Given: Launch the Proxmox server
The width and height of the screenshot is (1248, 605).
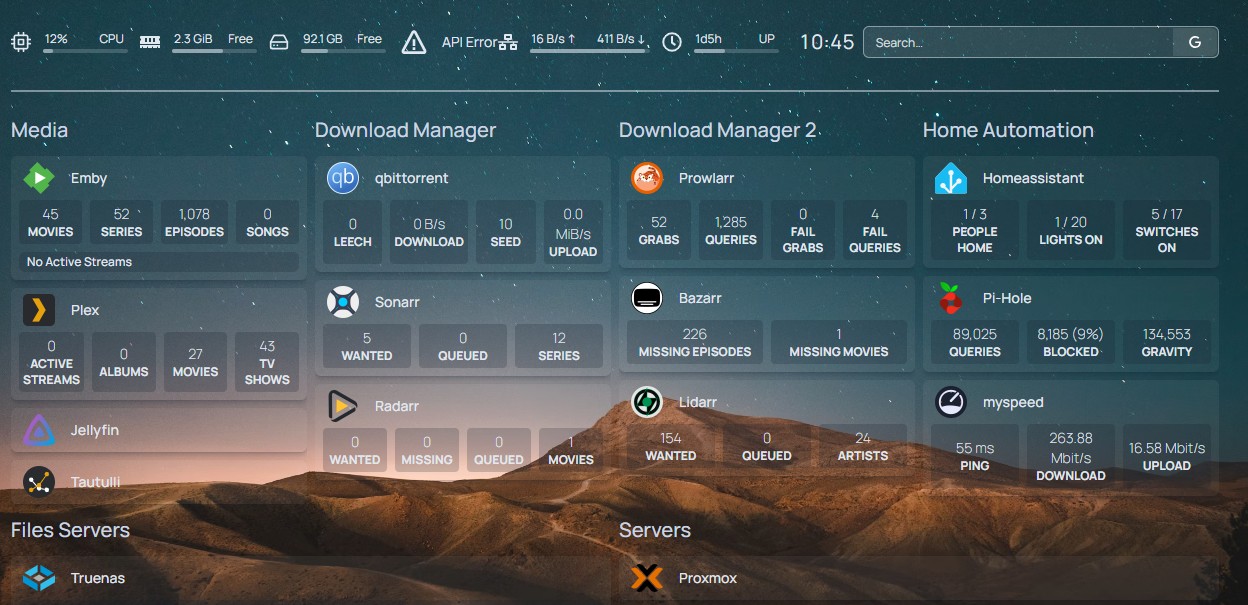Looking at the screenshot, I should tap(709, 578).
